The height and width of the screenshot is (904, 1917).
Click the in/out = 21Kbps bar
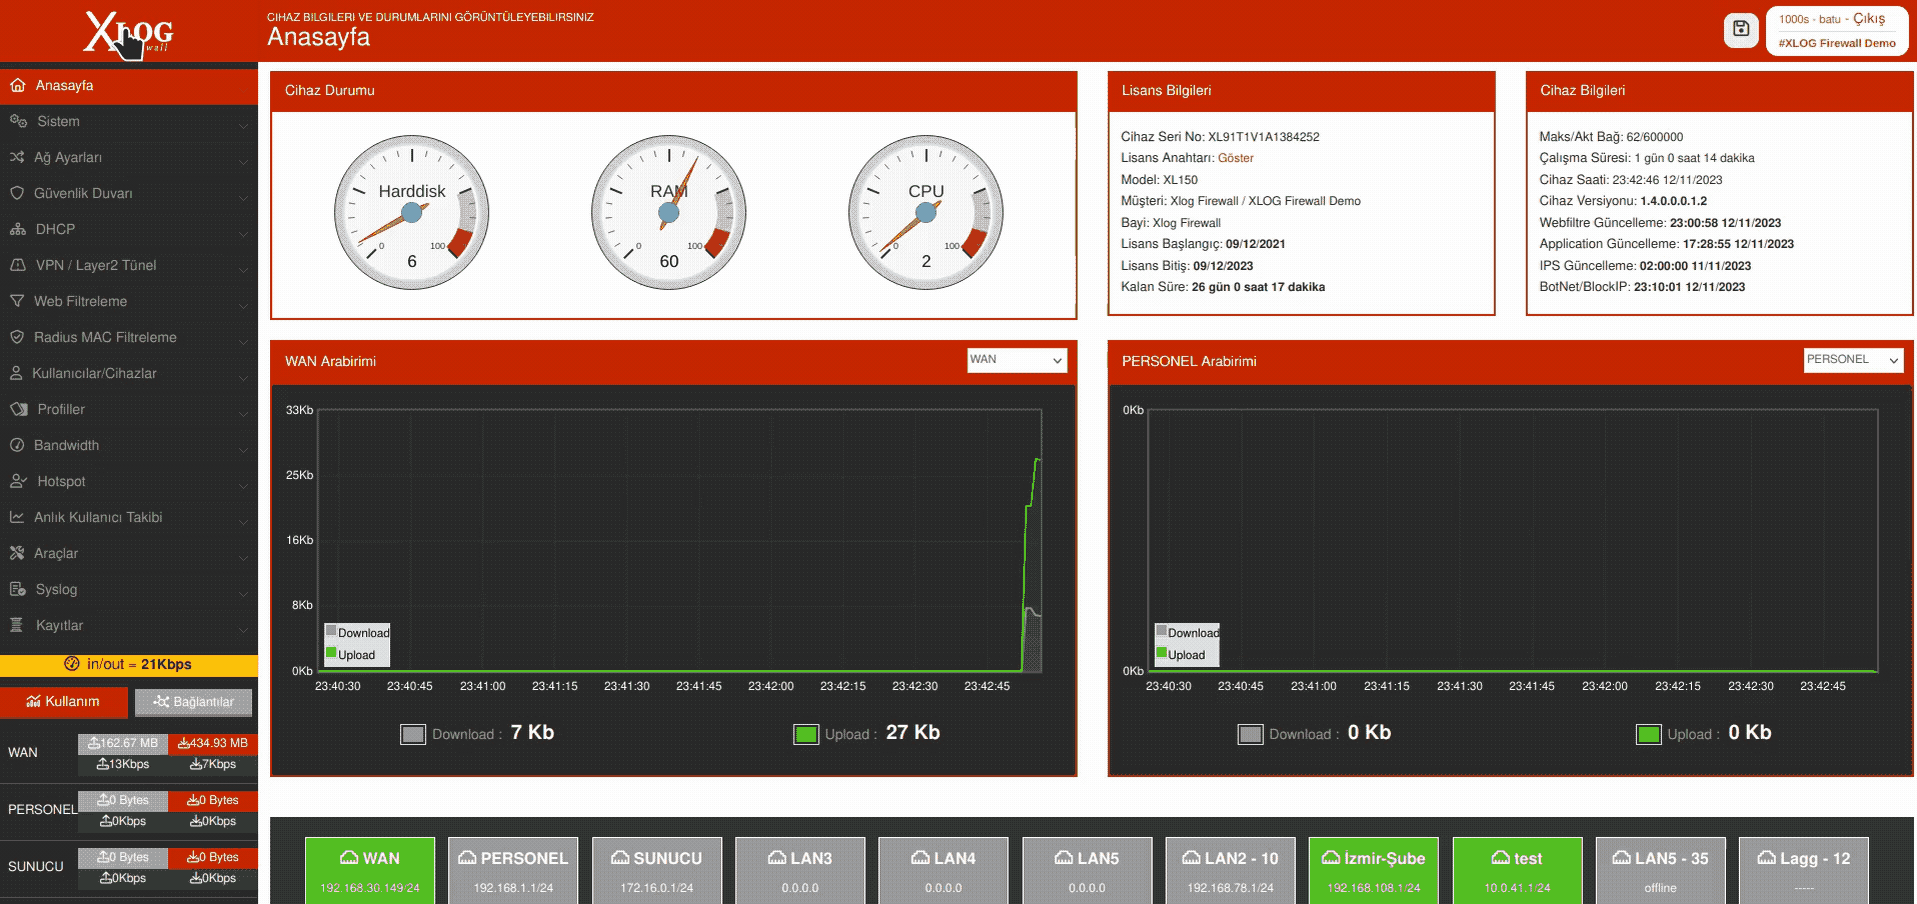tap(129, 665)
